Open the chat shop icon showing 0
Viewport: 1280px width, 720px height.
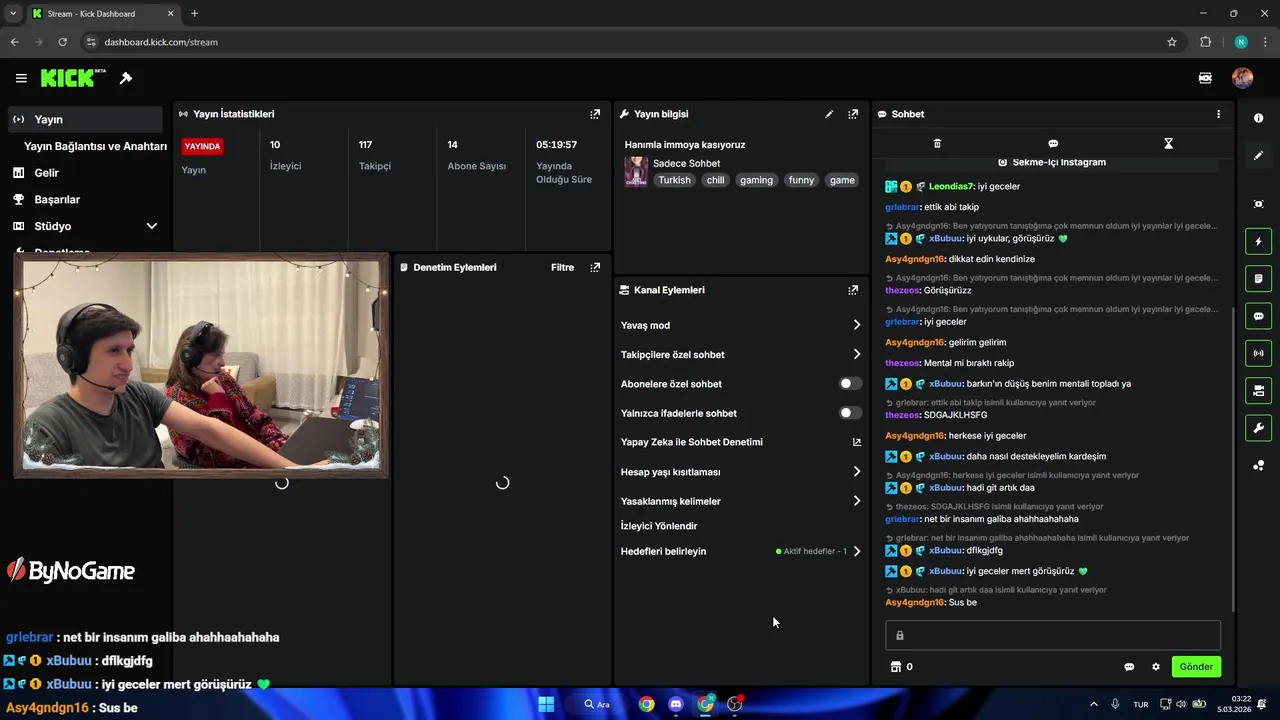(x=901, y=667)
